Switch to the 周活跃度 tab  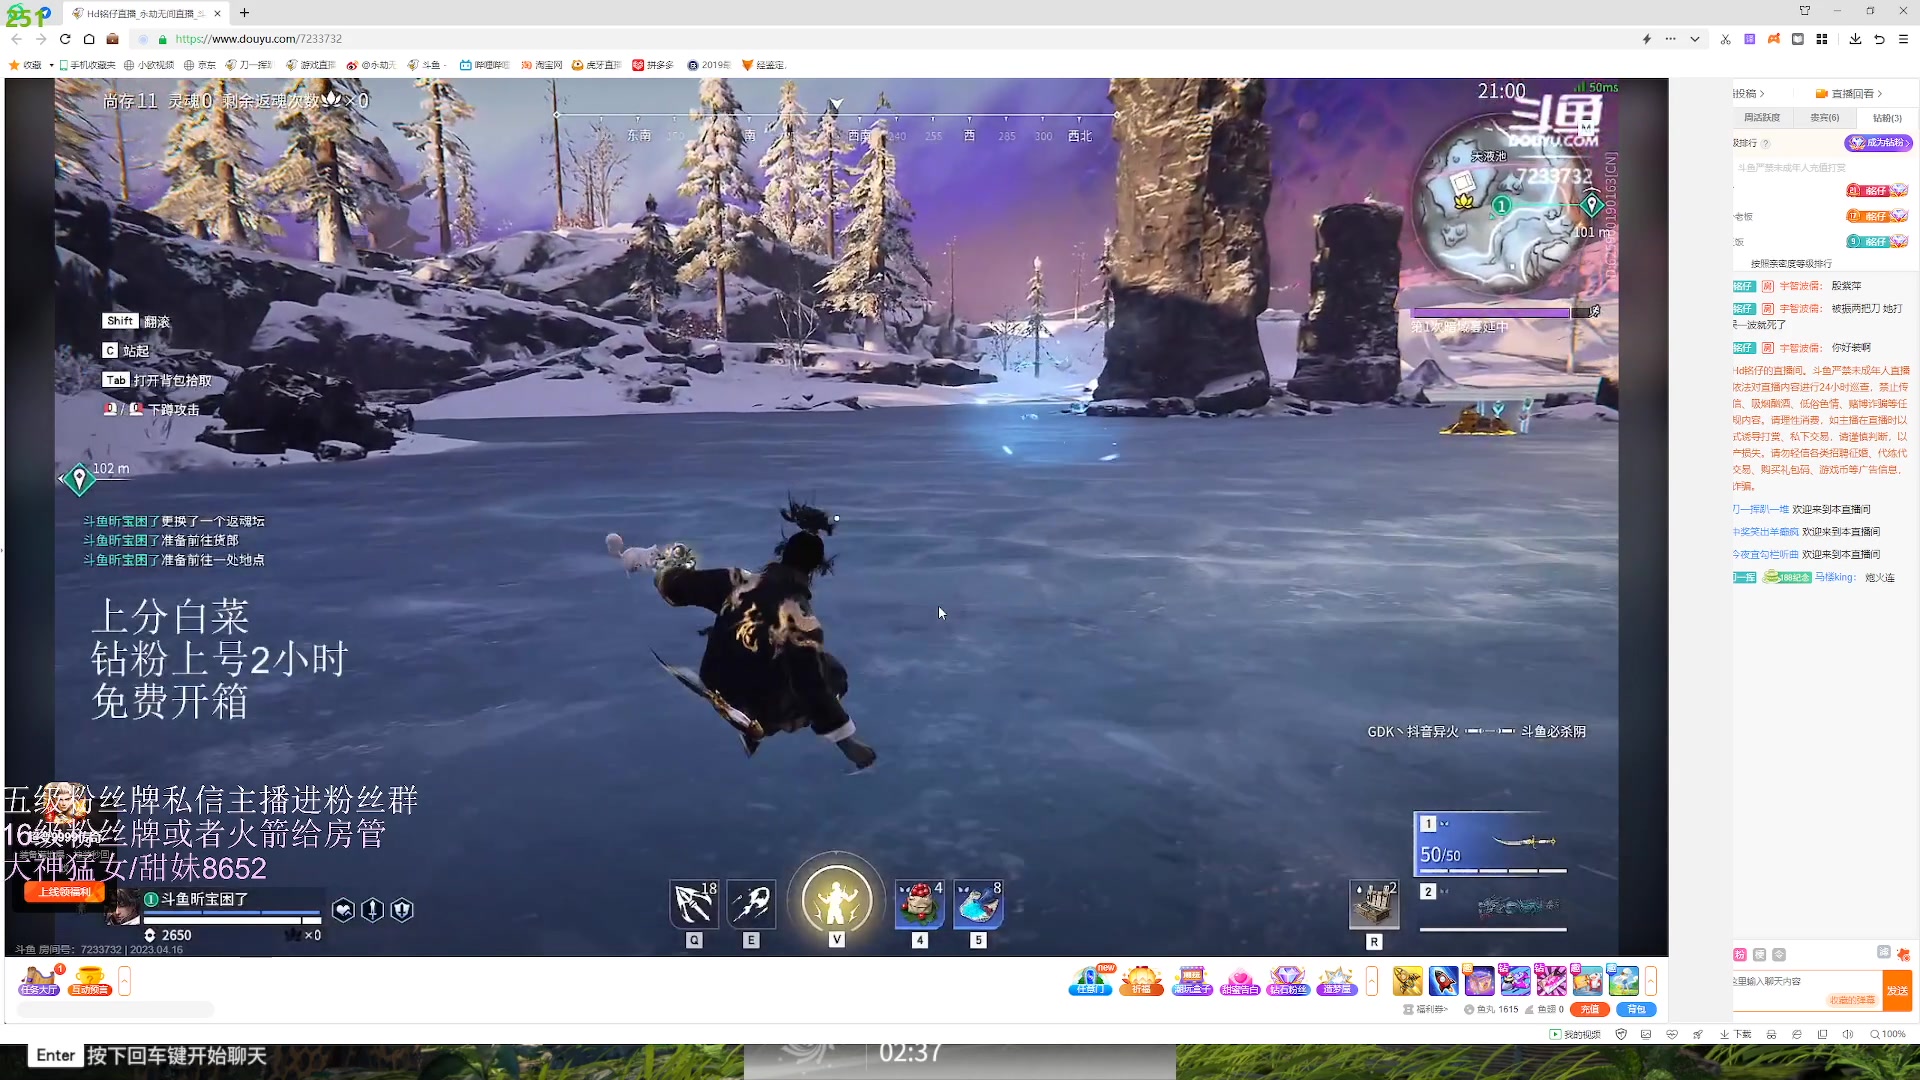coord(1762,118)
